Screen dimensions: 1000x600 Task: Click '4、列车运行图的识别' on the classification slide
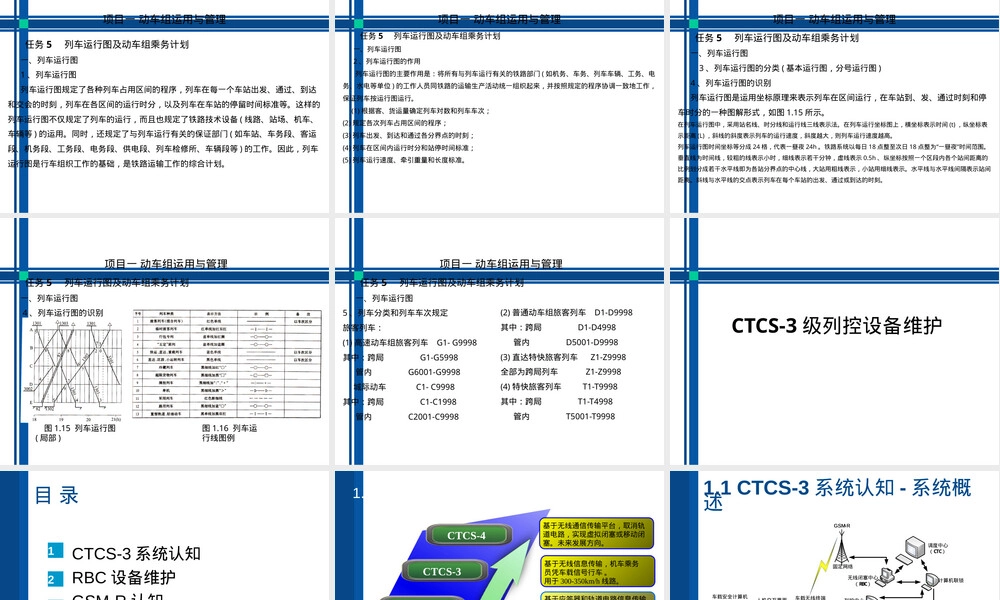(x=731, y=83)
